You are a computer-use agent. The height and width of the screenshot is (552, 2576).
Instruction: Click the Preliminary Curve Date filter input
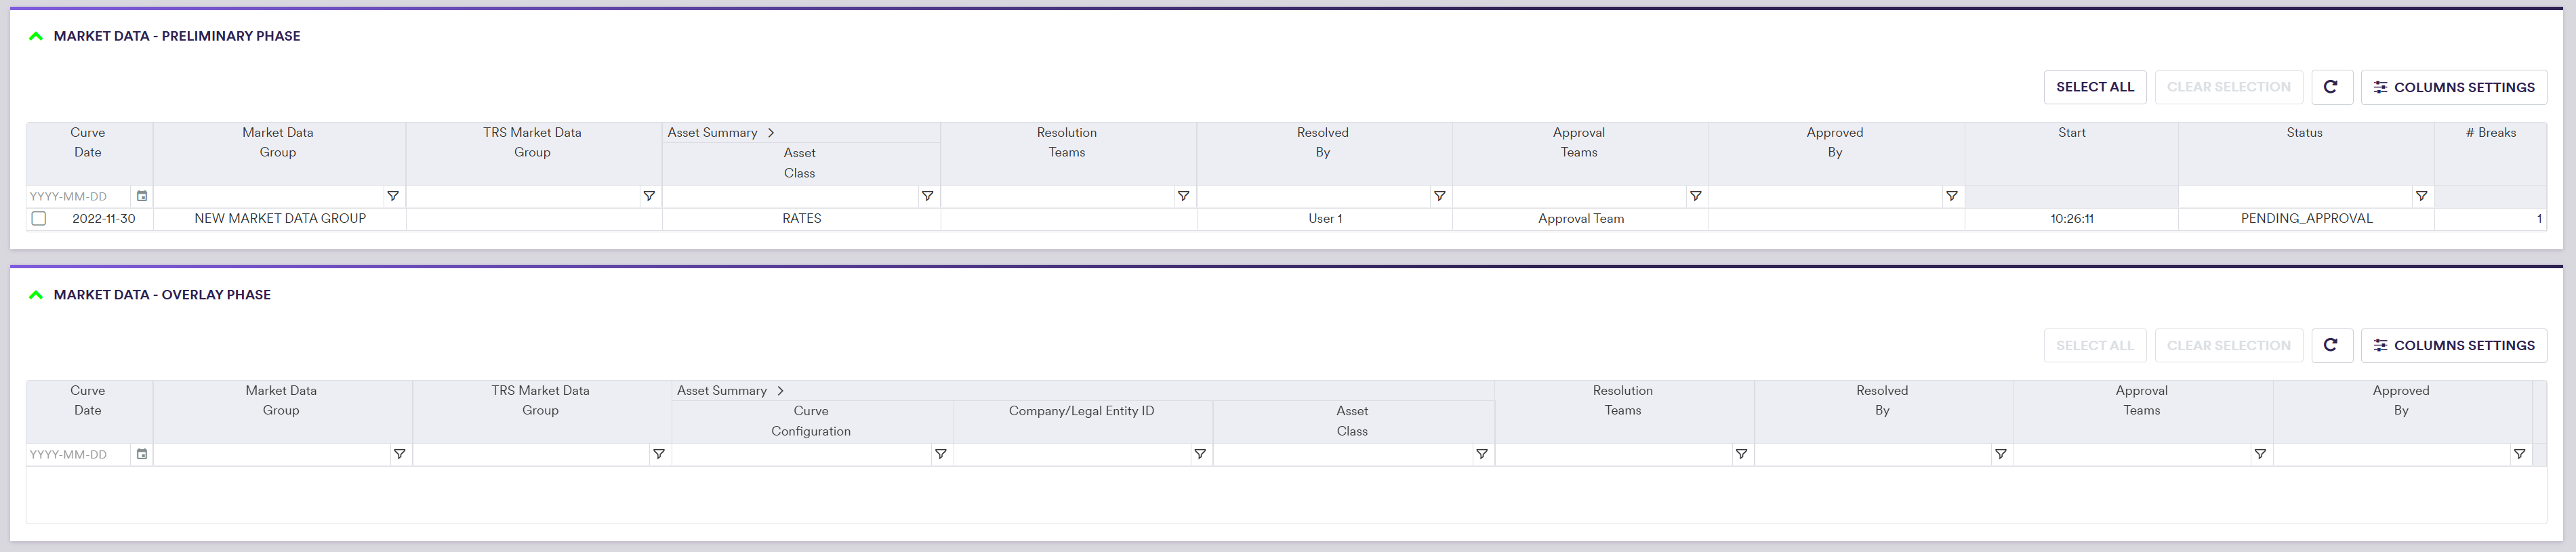click(78, 196)
